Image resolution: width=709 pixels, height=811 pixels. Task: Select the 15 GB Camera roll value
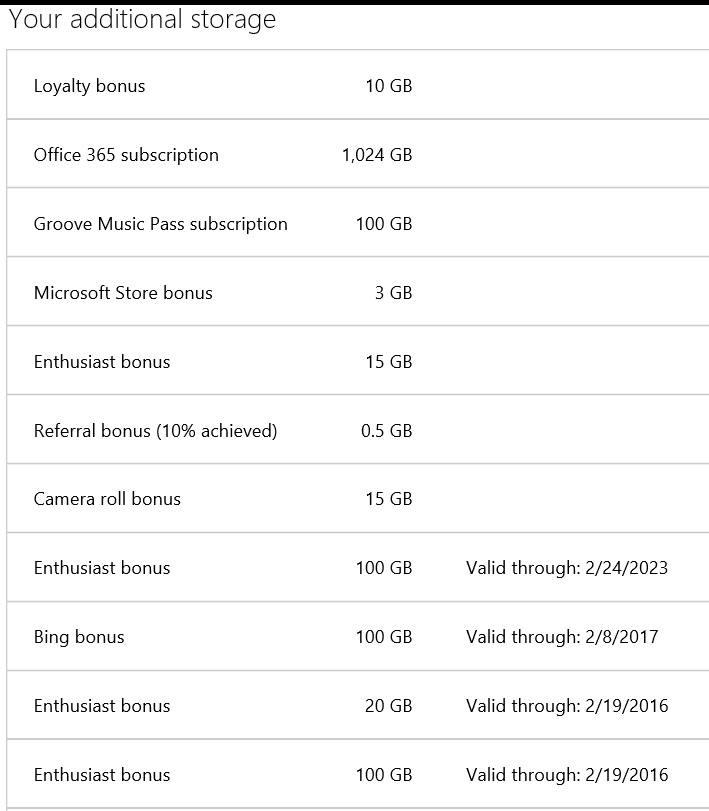tap(388, 499)
